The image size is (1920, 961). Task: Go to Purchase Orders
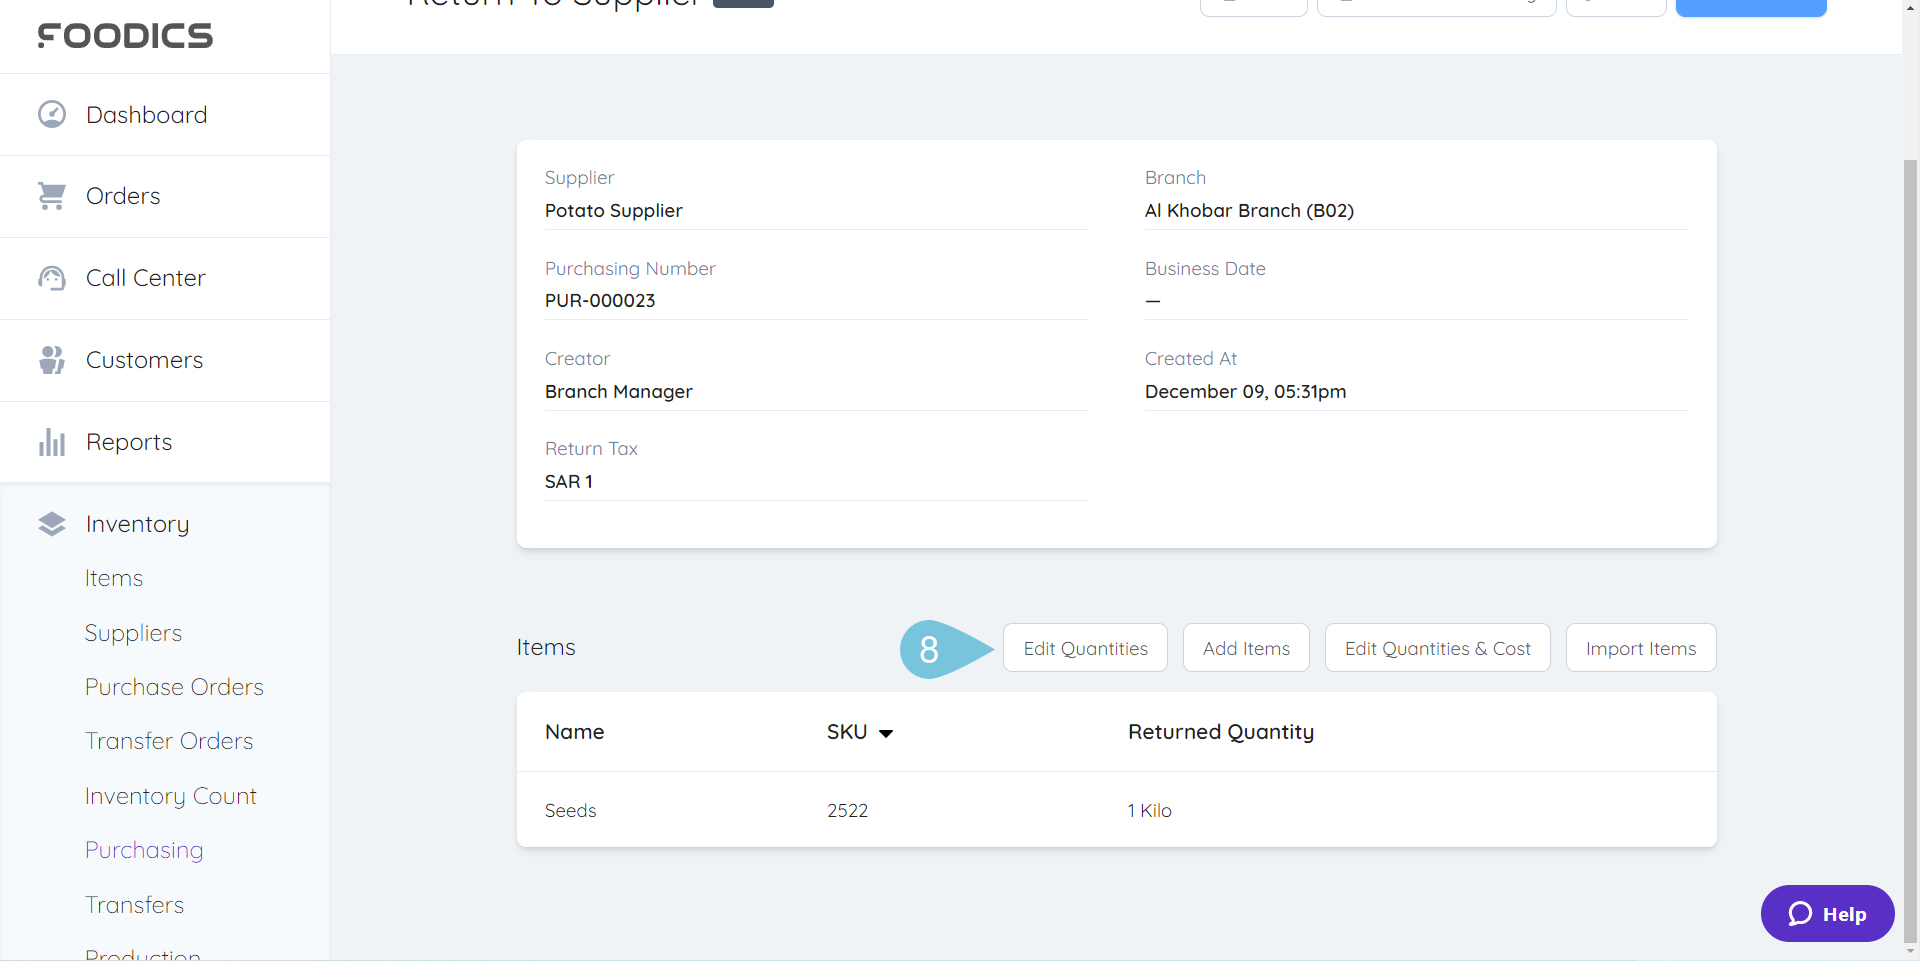173,686
